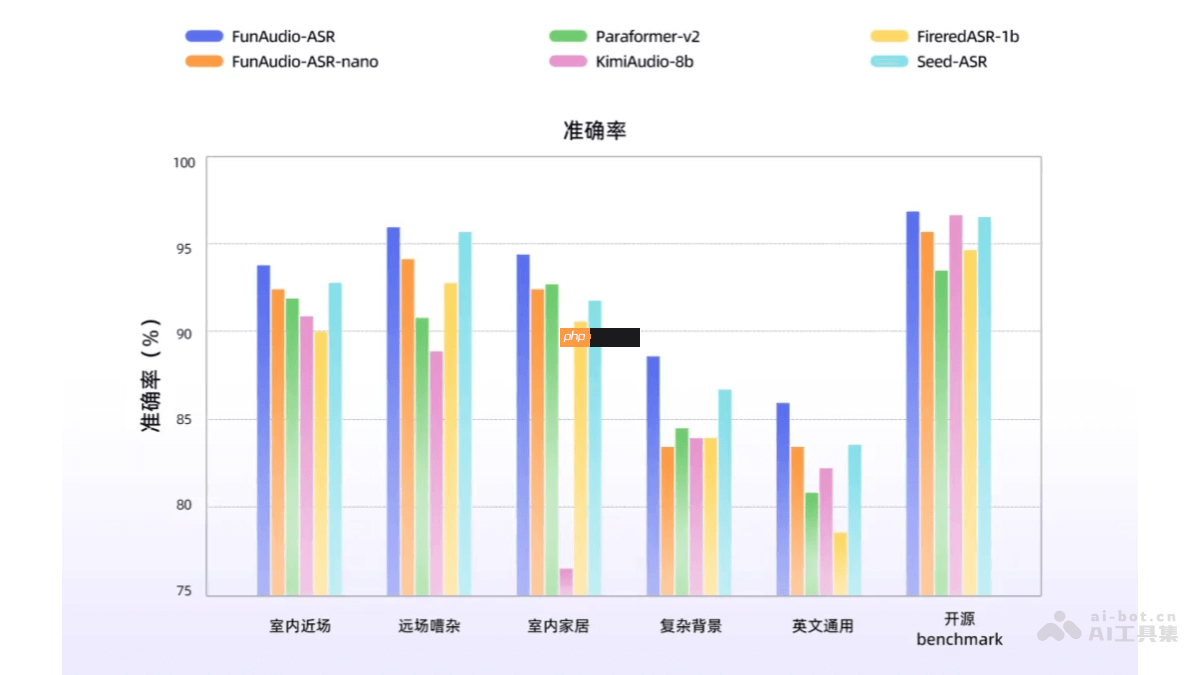Click the 远场嘈杂 category label

(429, 625)
